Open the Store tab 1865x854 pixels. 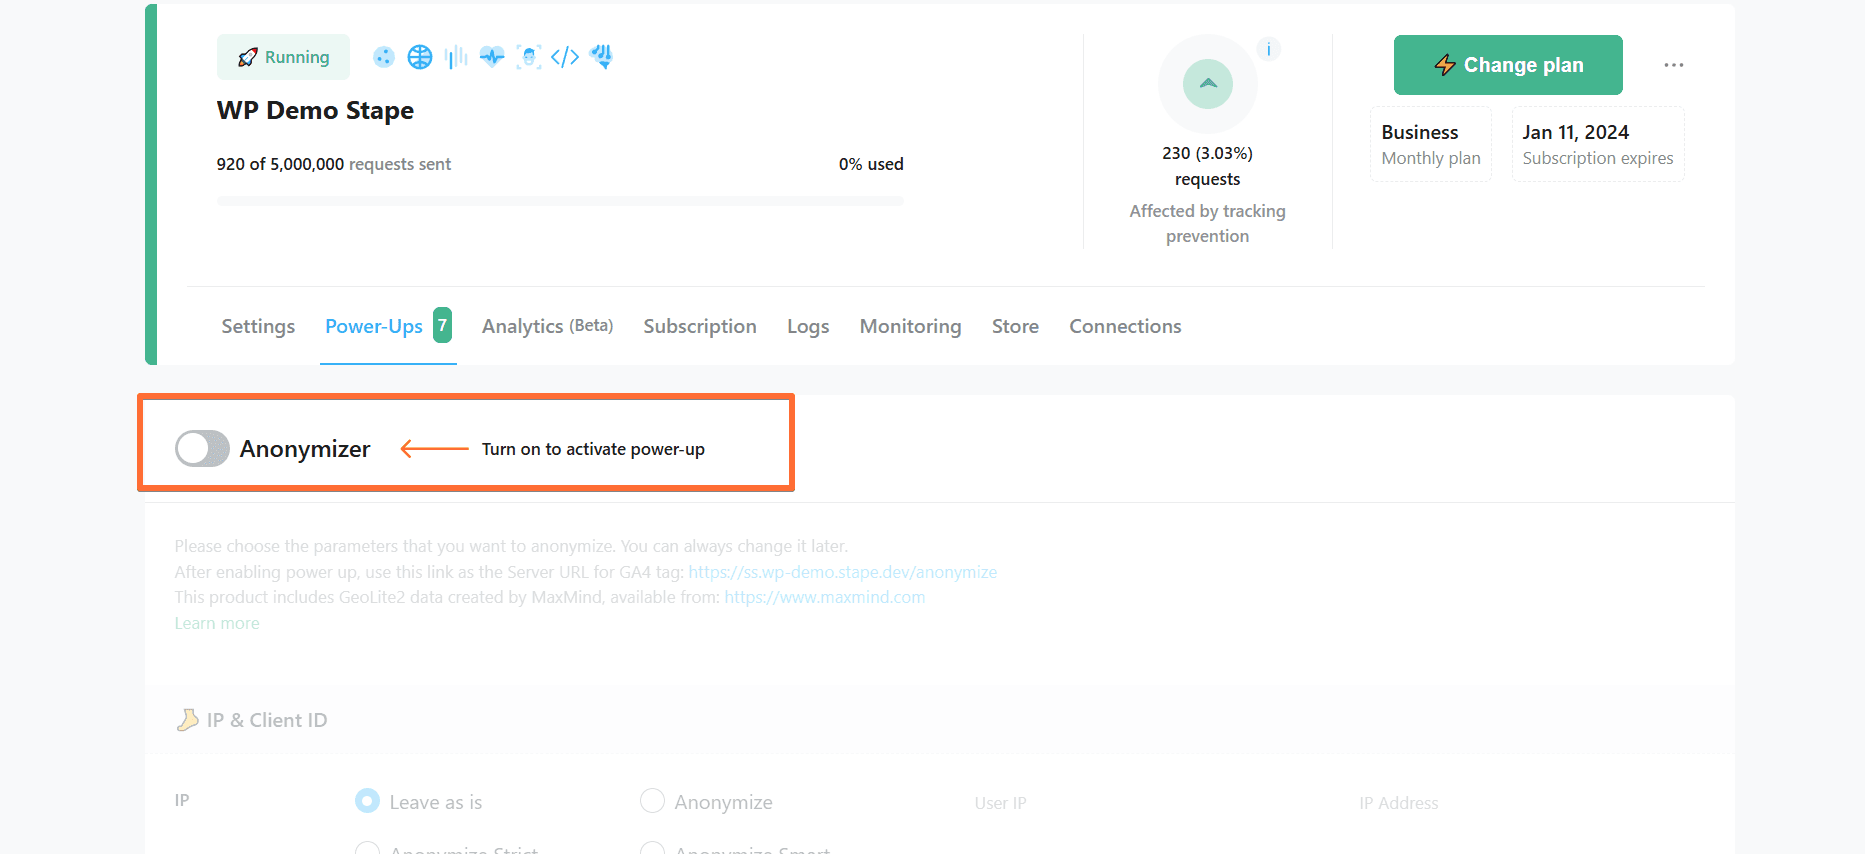pyautogui.click(x=1015, y=326)
